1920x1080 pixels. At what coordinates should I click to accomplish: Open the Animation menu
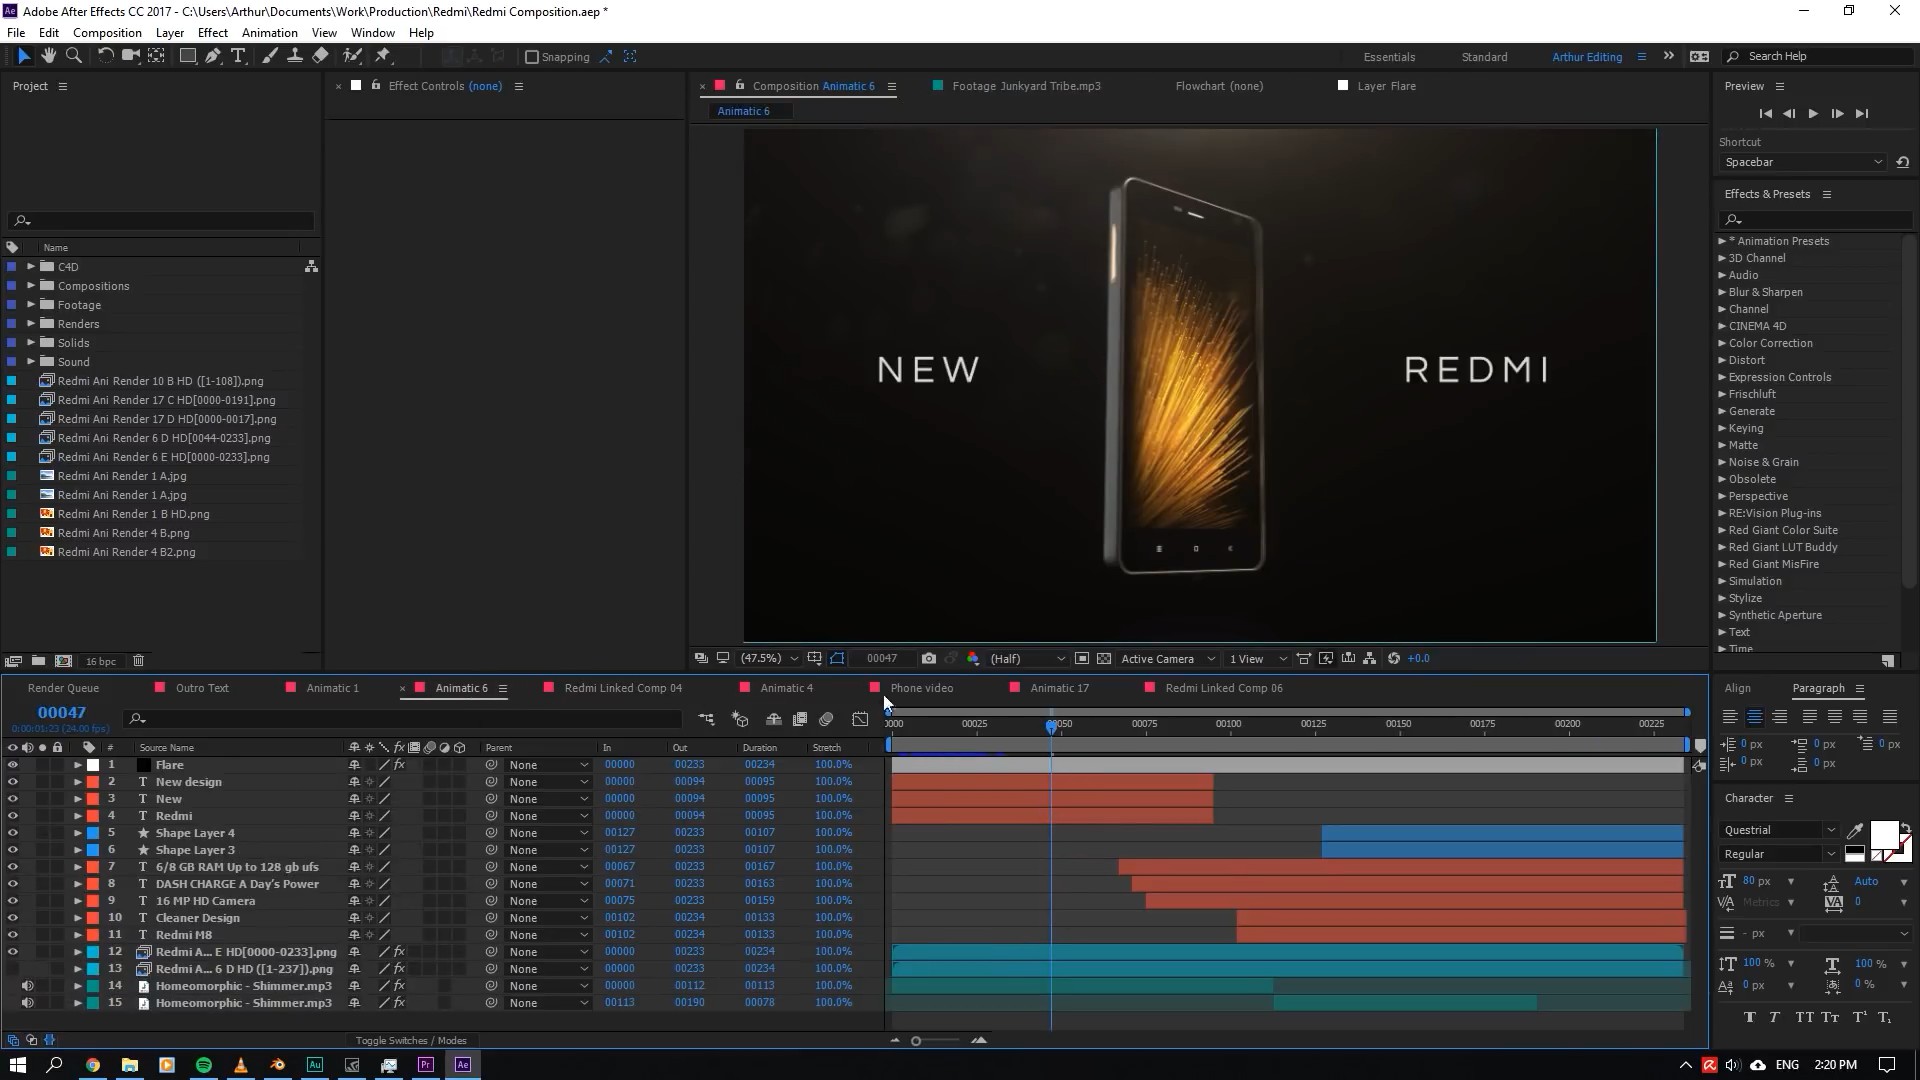pyautogui.click(x=269, y=33)
